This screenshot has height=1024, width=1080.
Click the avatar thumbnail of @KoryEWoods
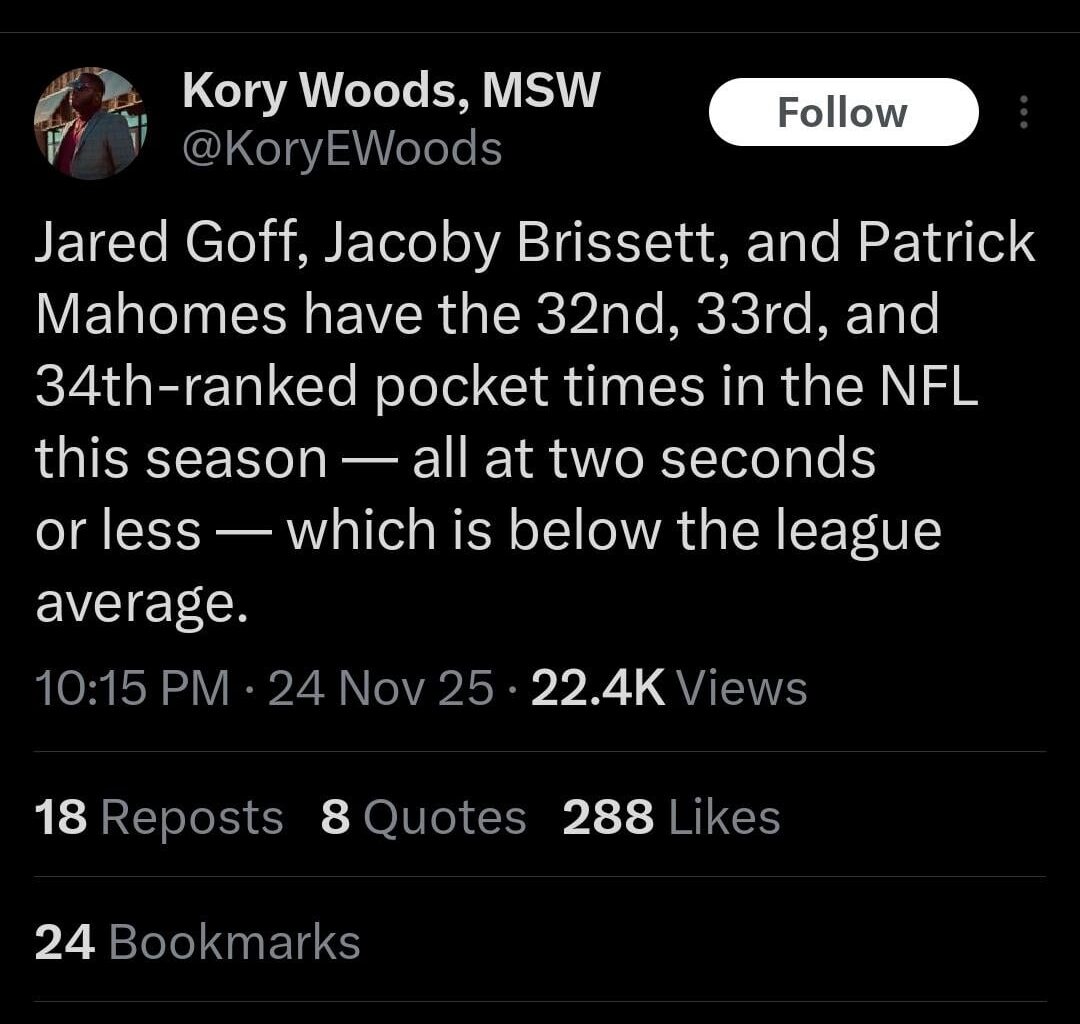tap(91, 120)
